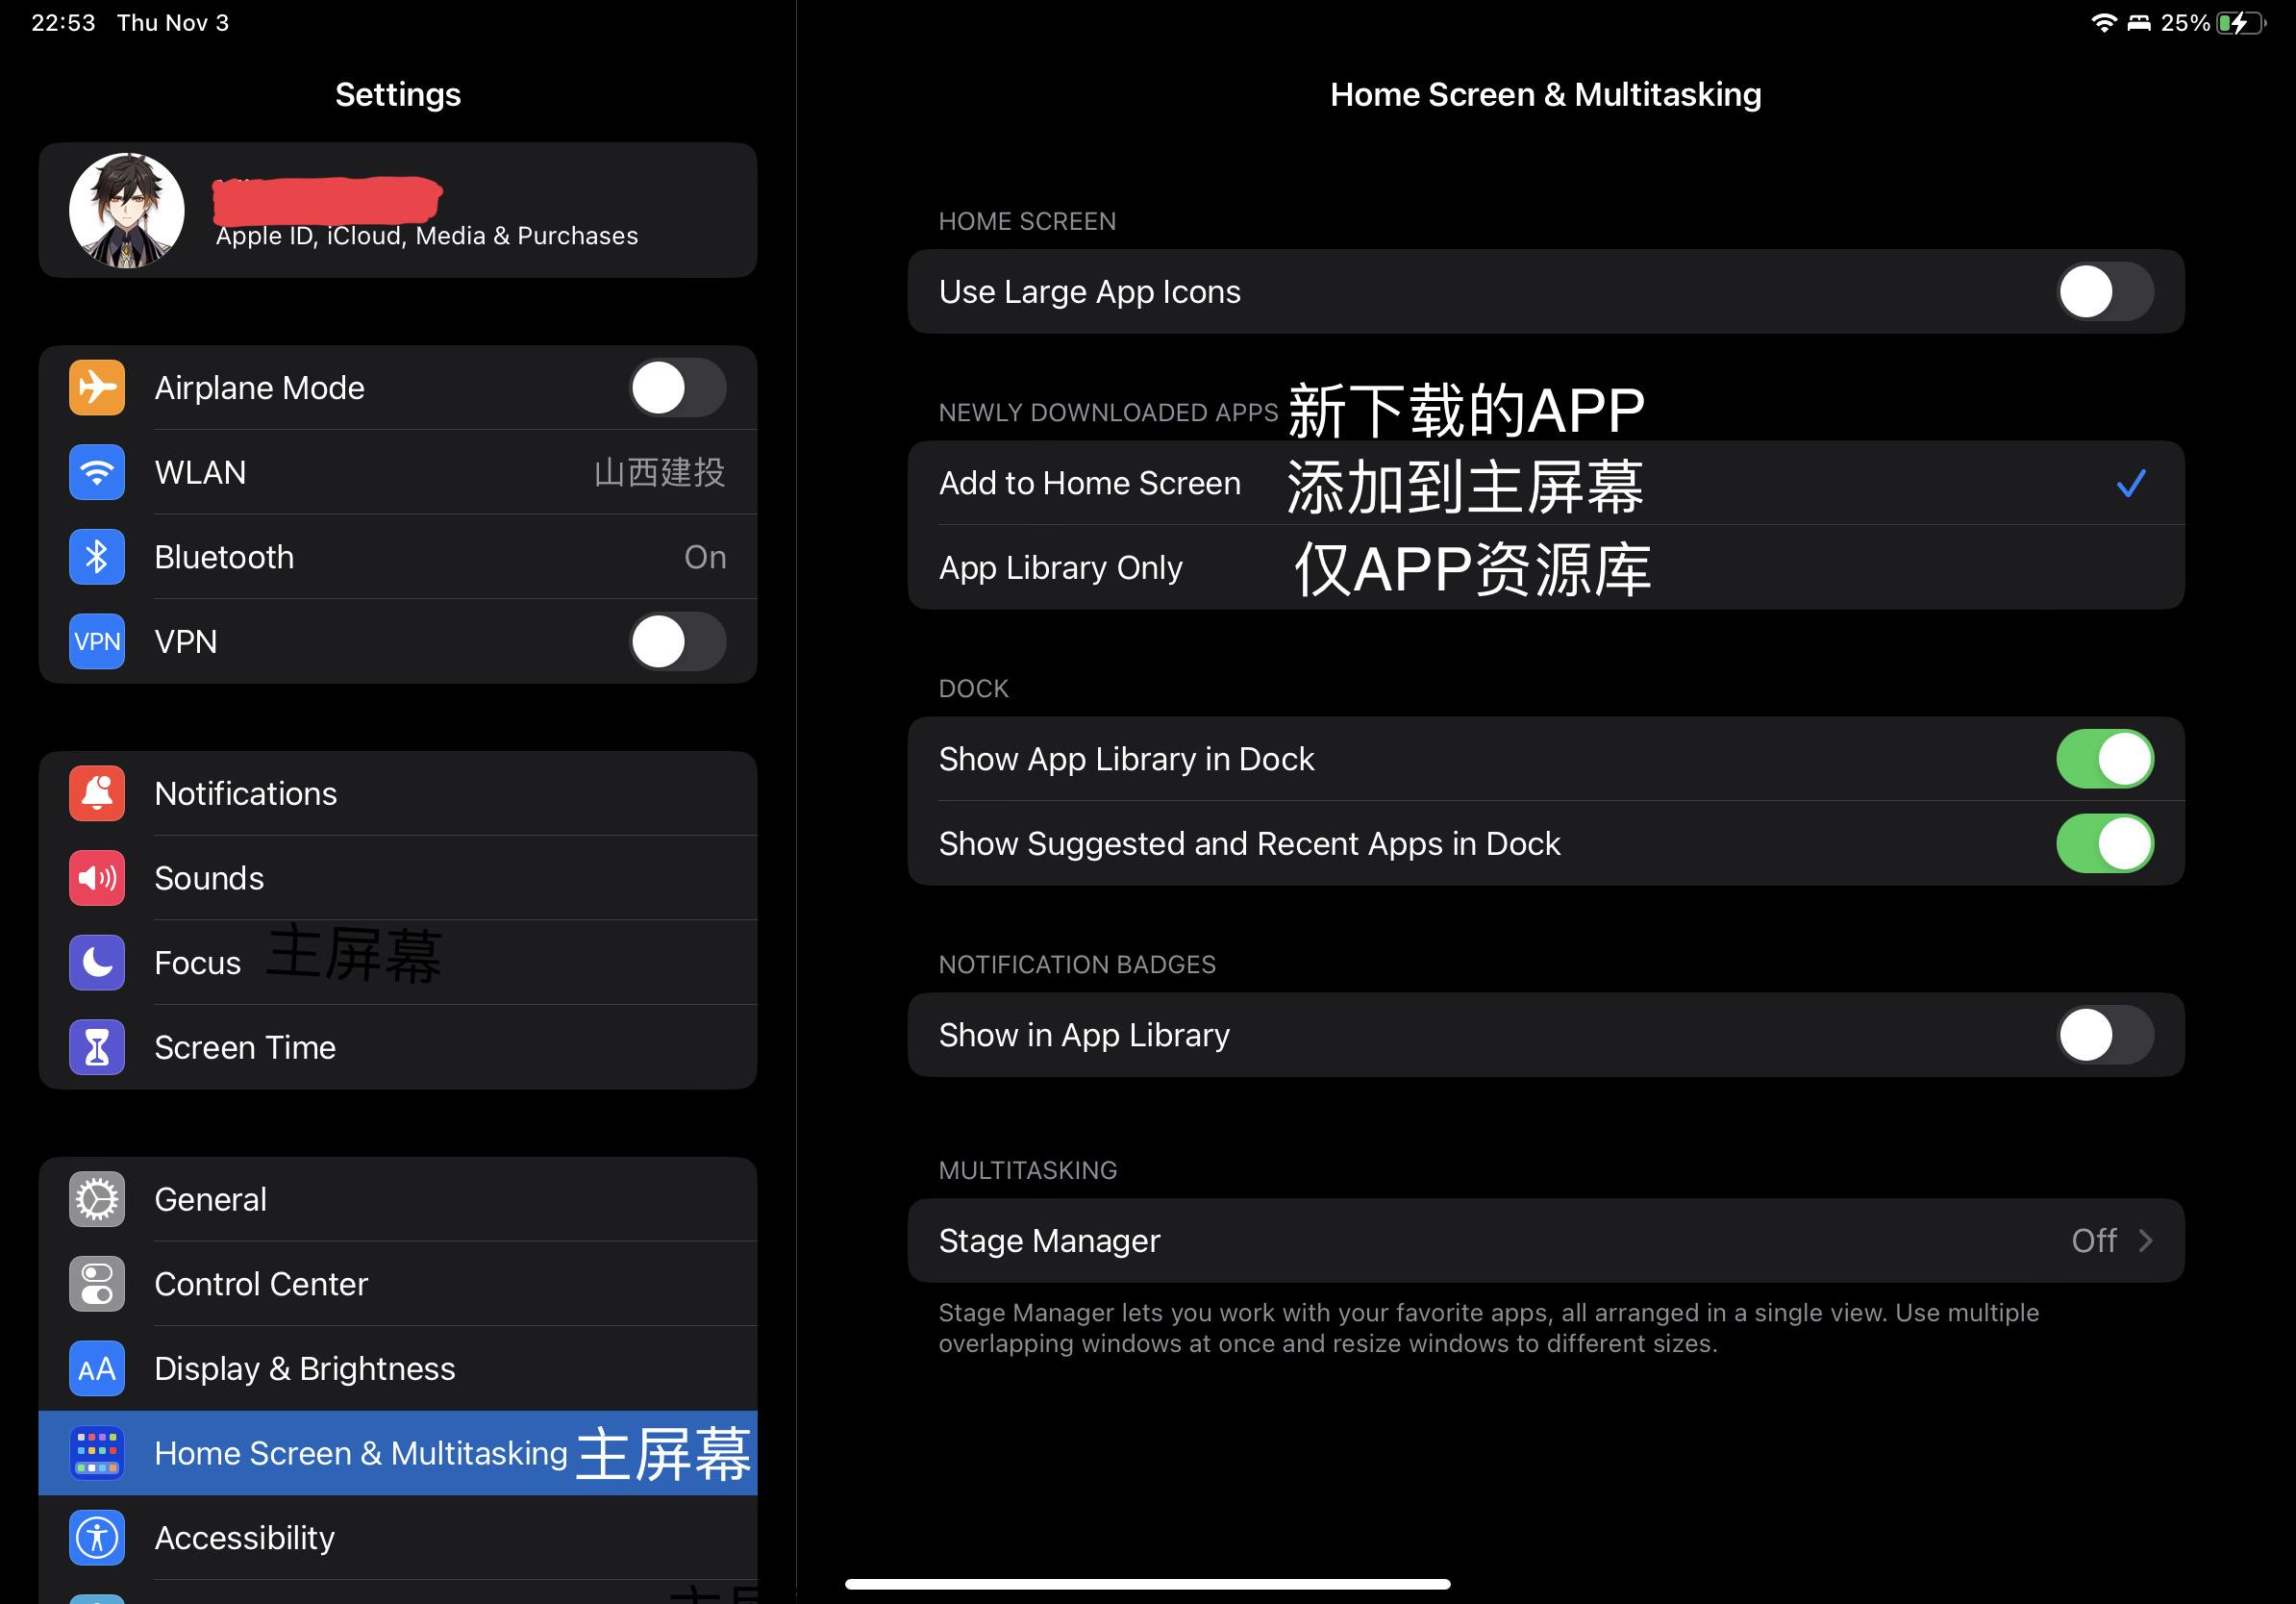Enable Show in App Library badges switch
2296x1604 pixels.
pos(2105,1035)
